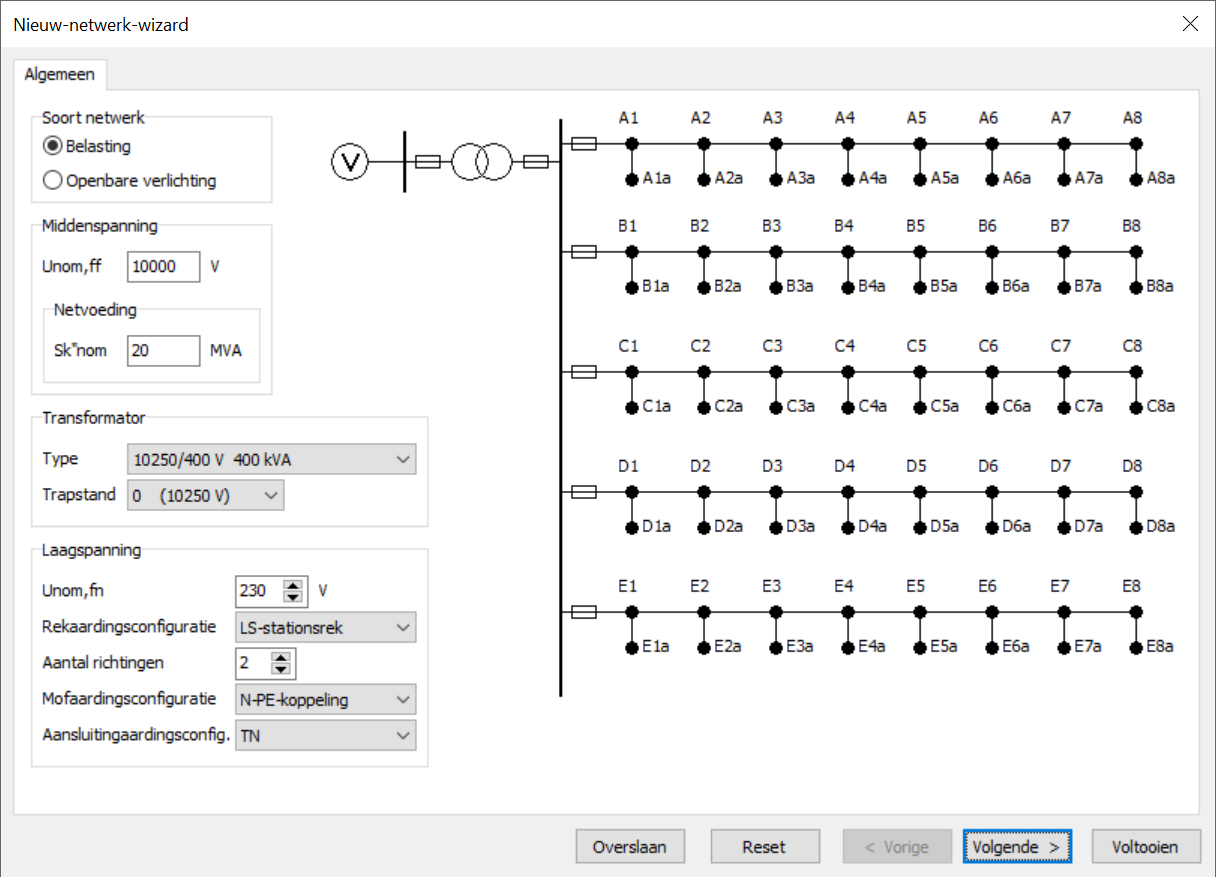
Task: Click the transformer symbol in the diagram
Action: pyautogui.click(x=481, y=161)
